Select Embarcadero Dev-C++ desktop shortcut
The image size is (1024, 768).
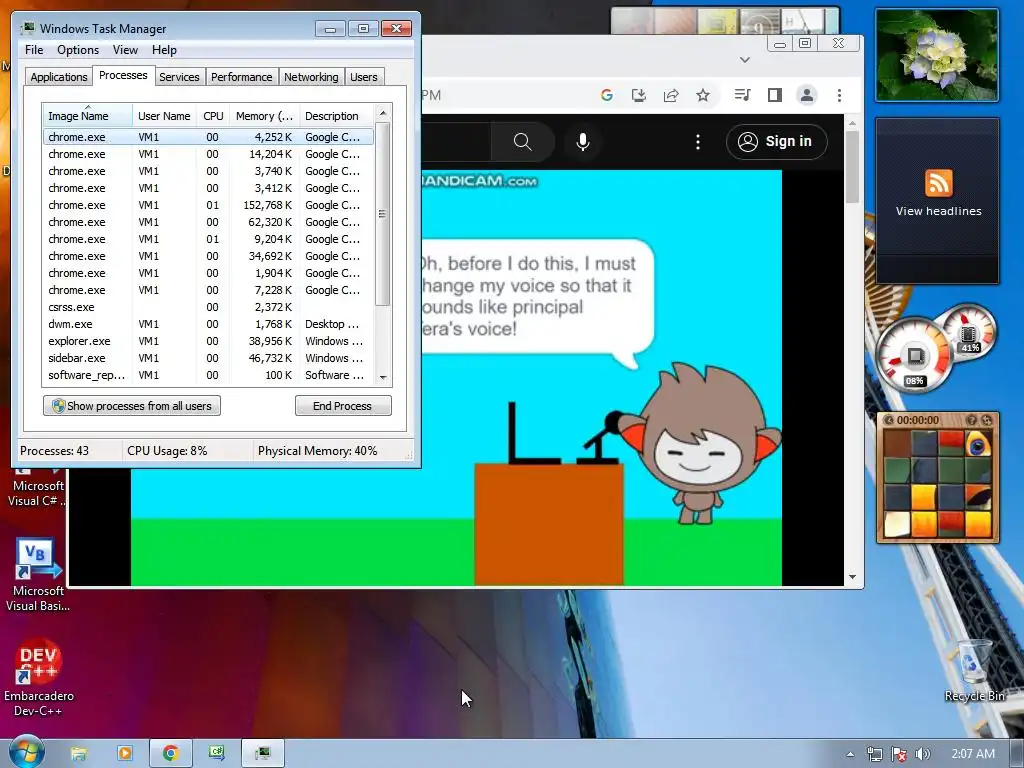tap(39, 677)
